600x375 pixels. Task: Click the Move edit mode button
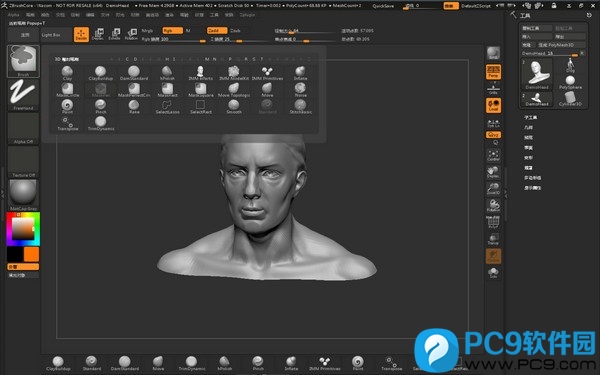tap(98, 34)
